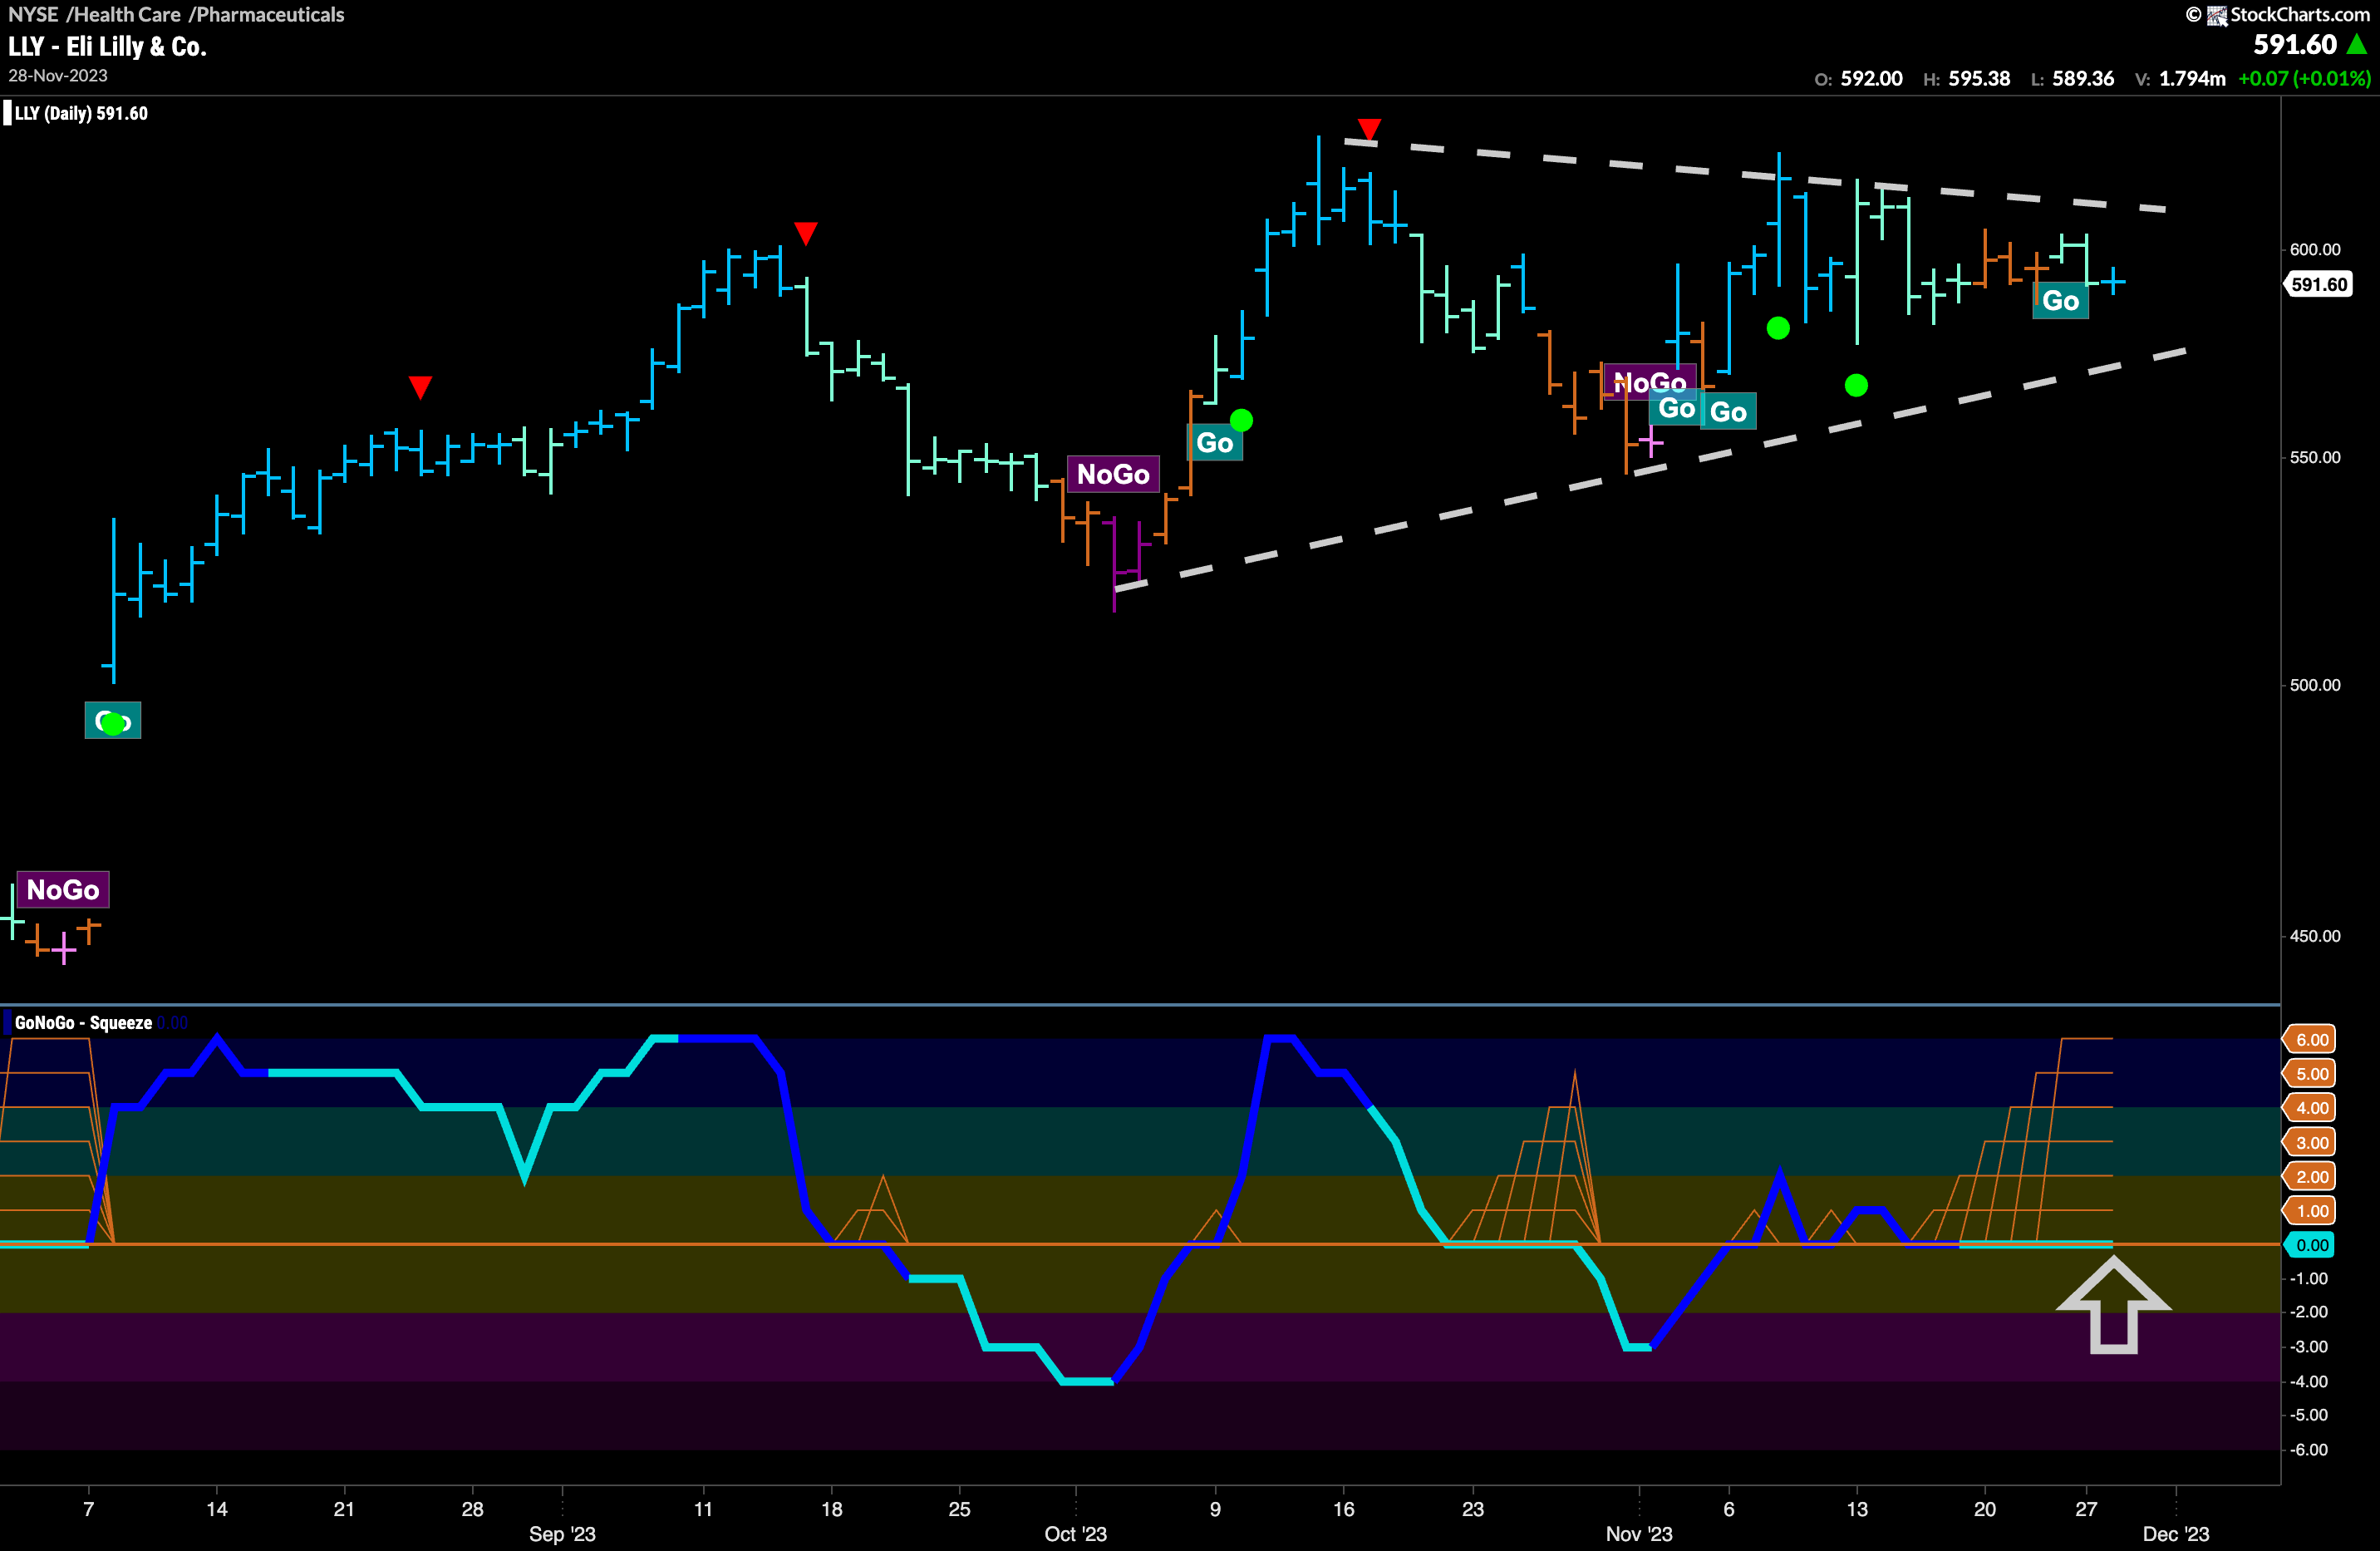Viewport: 2380px width, 1551px height.
Task: Select the red triangle above late-August bars
Action: [x=420, y=387]
